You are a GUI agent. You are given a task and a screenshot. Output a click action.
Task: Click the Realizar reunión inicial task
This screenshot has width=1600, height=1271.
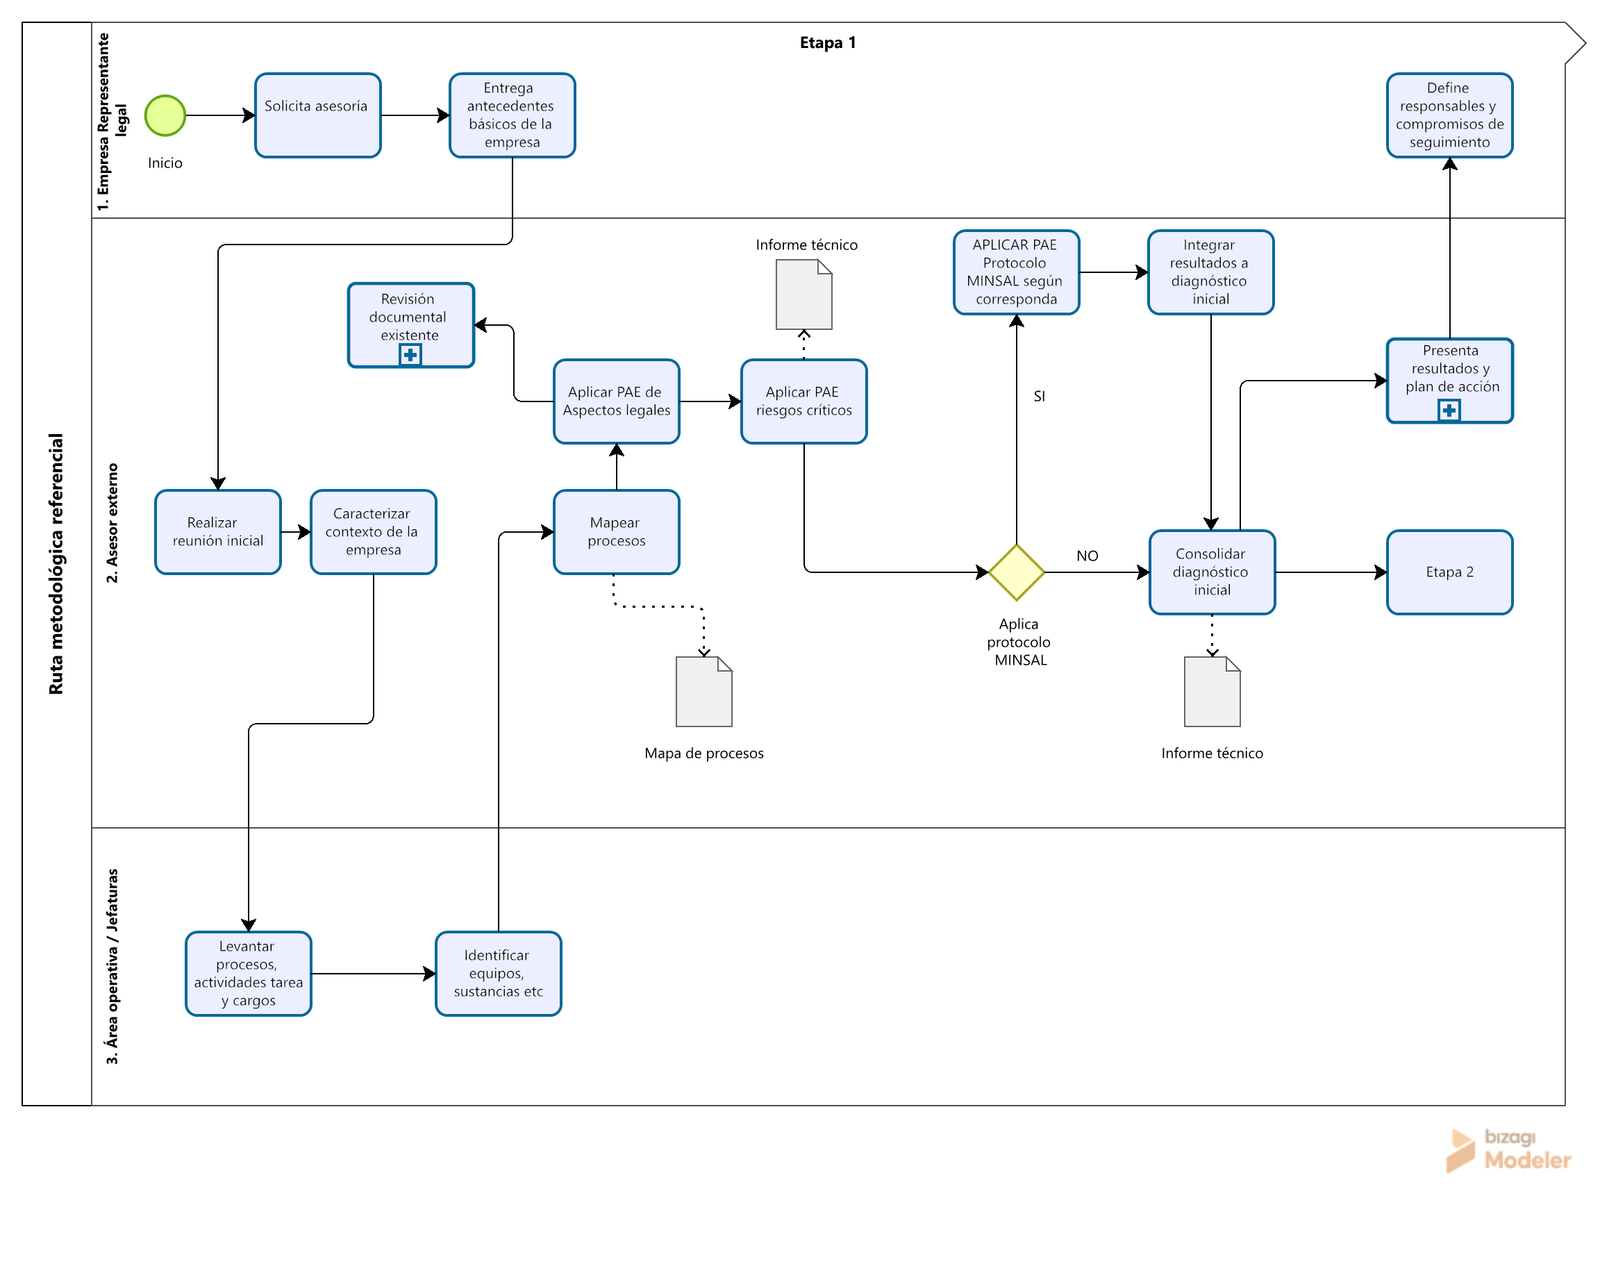point(218,532)
